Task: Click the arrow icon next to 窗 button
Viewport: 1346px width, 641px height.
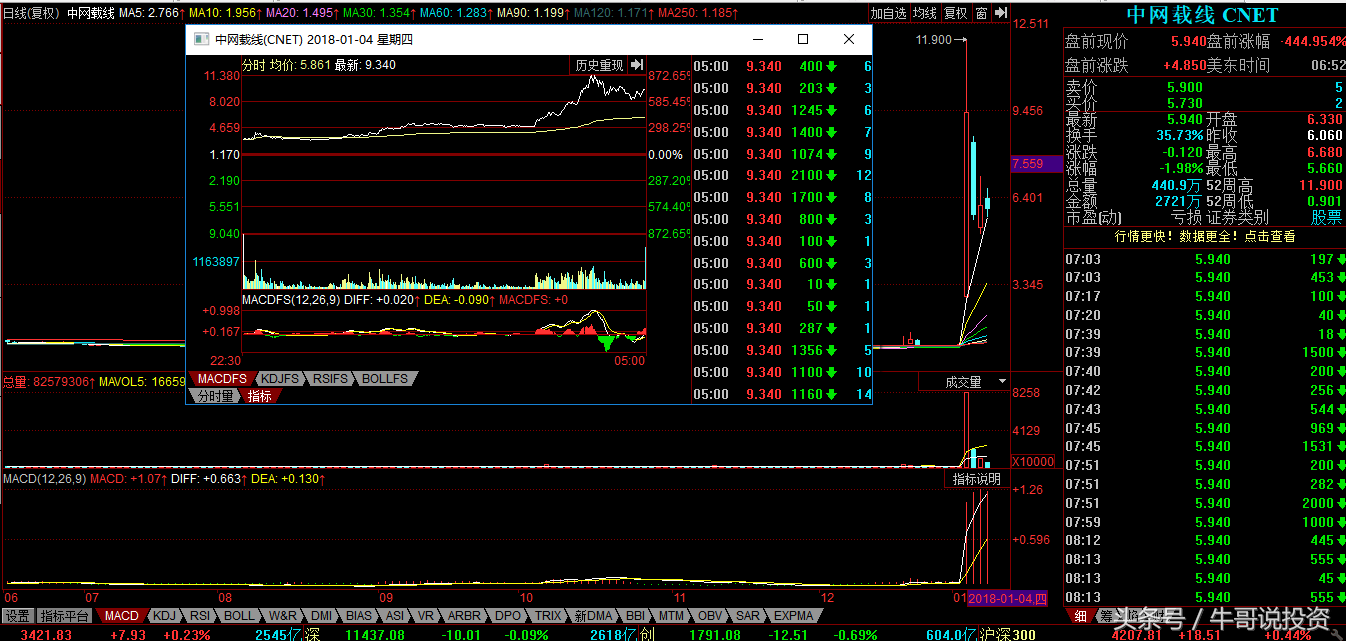Action: [x=1000, y=13]
